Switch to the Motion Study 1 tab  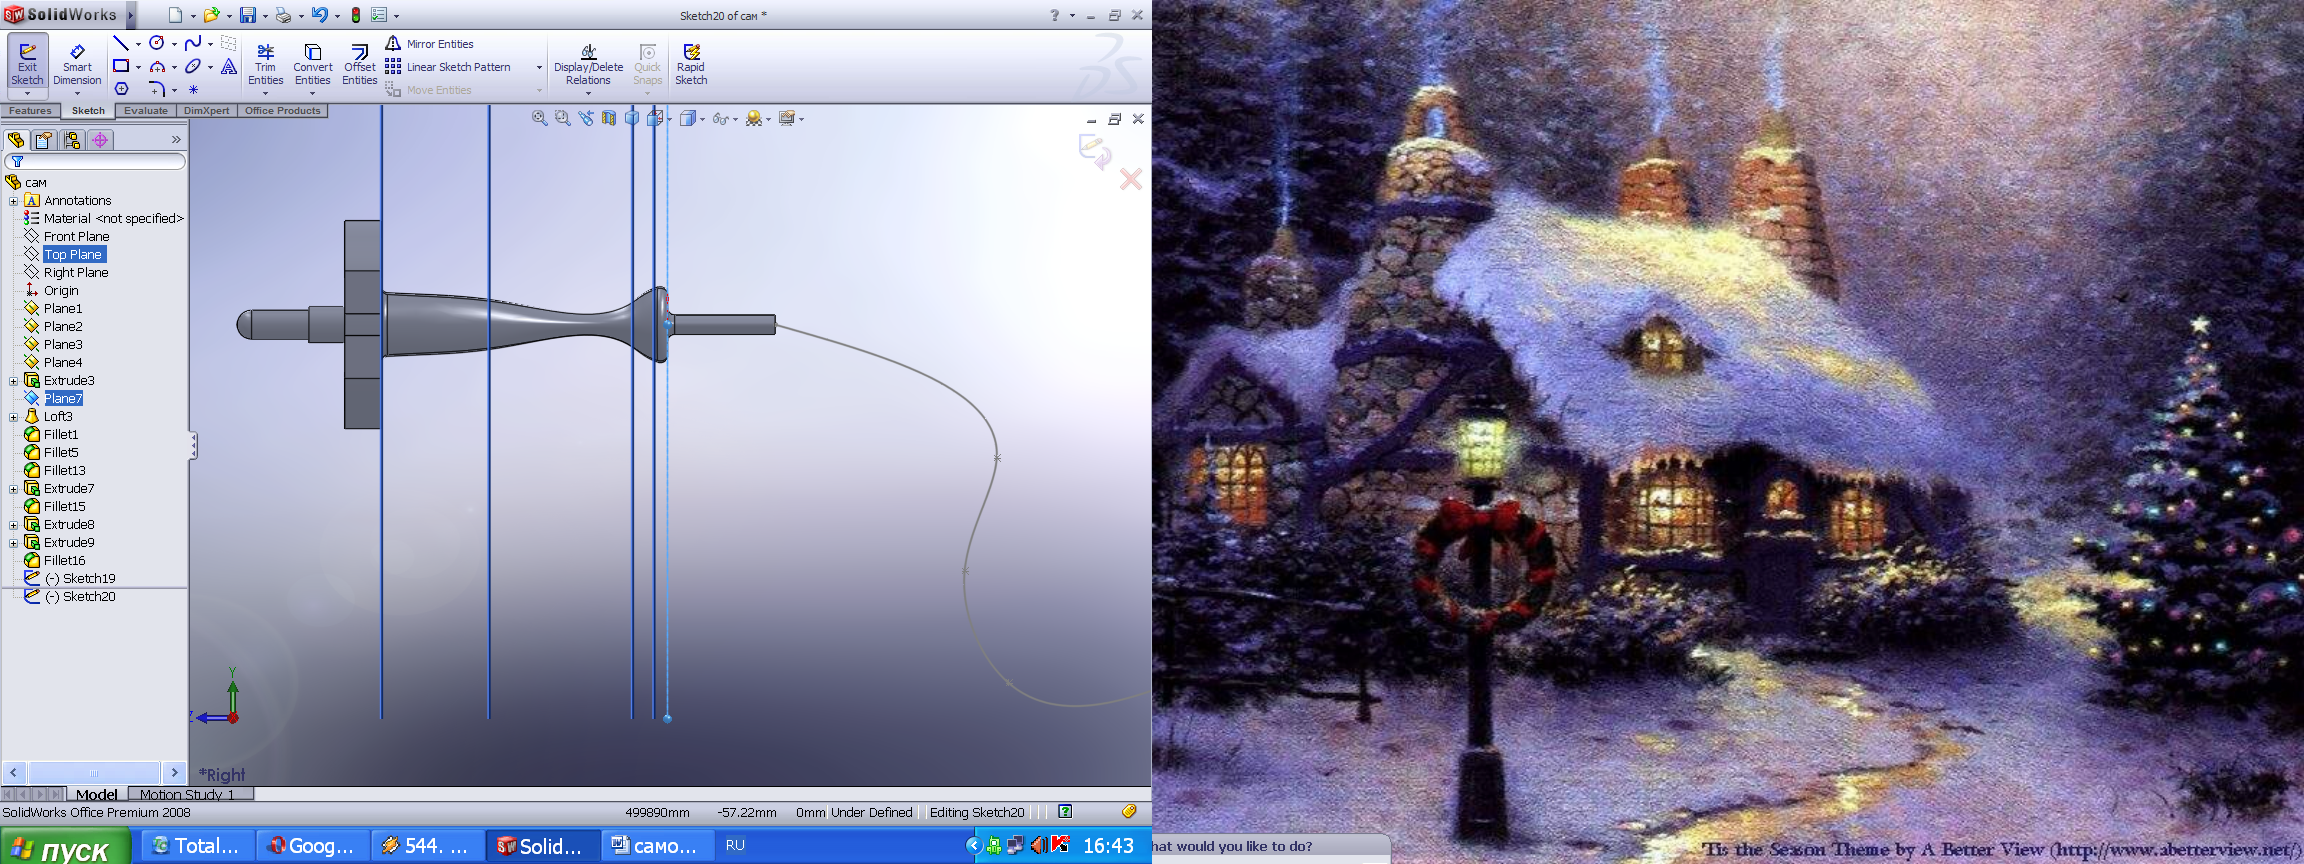(x=191, y=794)
